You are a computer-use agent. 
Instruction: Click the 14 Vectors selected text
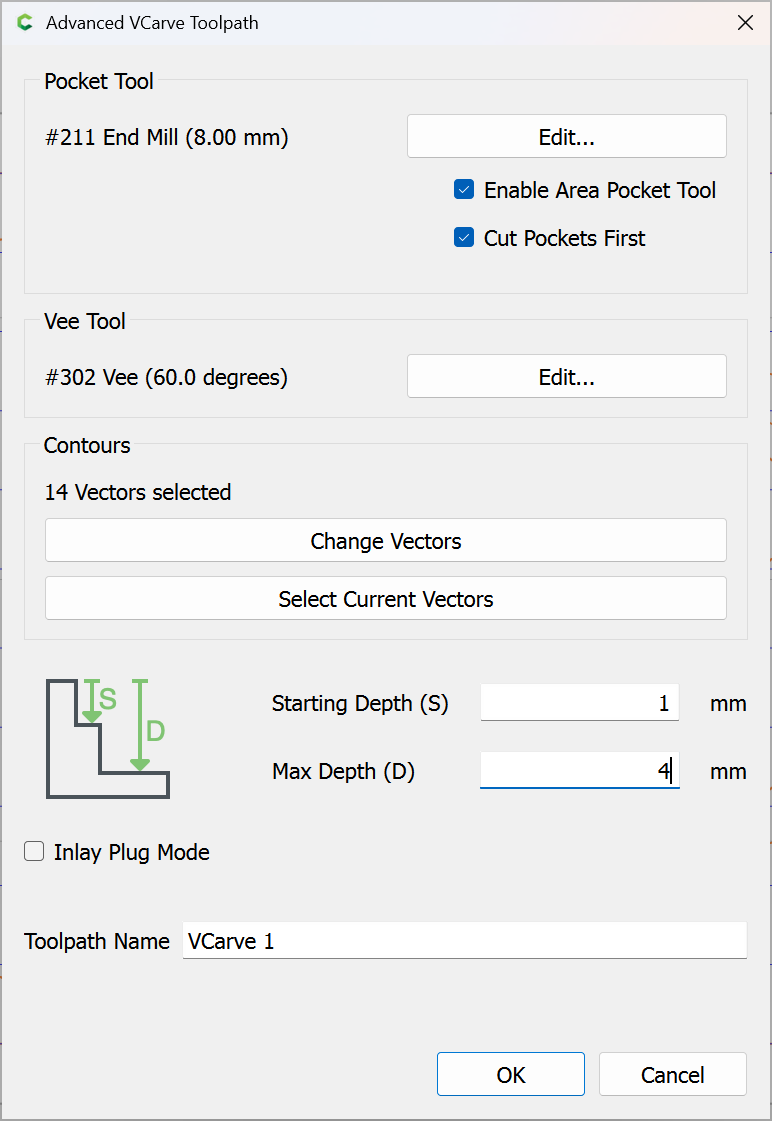coord(138,492)
